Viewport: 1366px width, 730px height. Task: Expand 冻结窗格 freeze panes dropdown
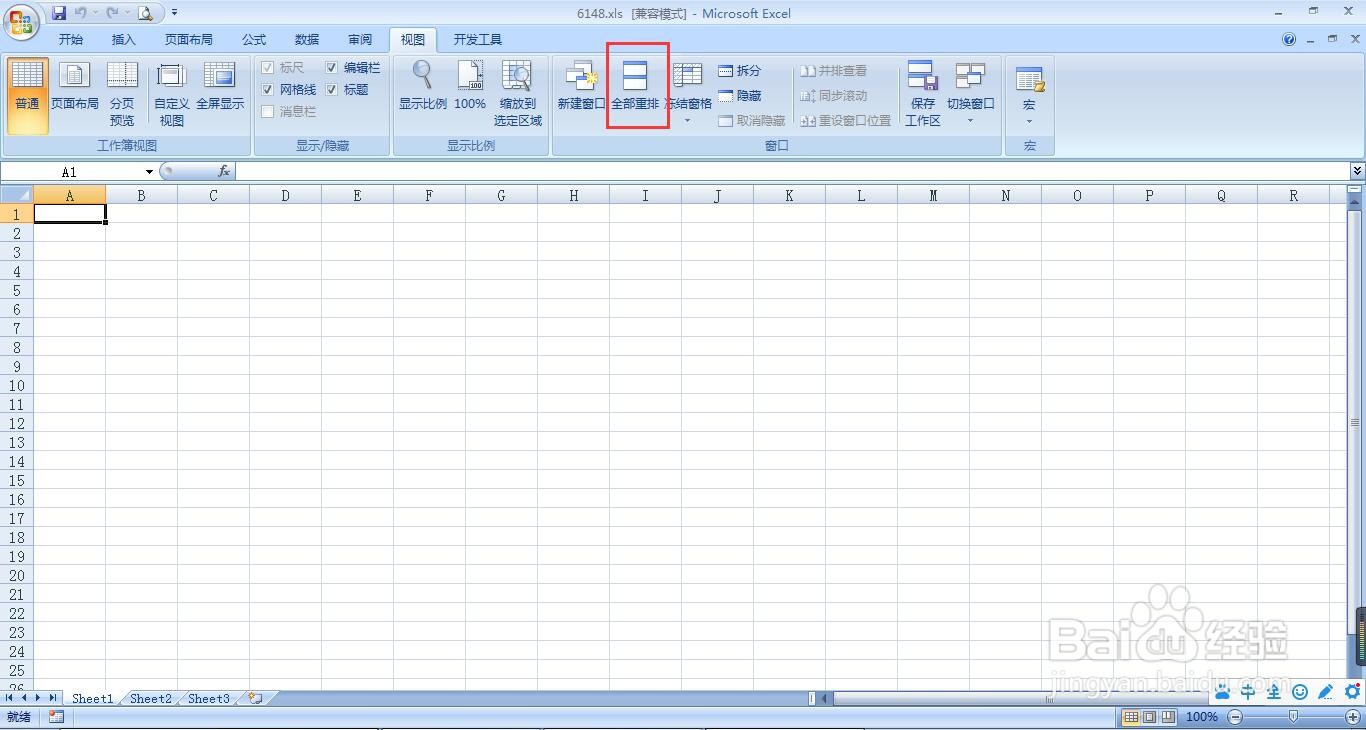[x=687, y=121]
